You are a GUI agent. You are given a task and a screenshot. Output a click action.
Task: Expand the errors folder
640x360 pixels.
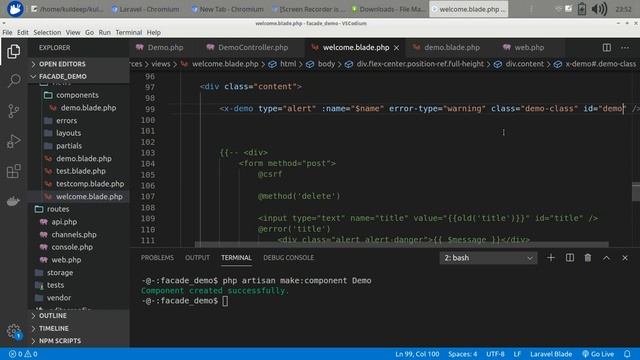[67, 120]
